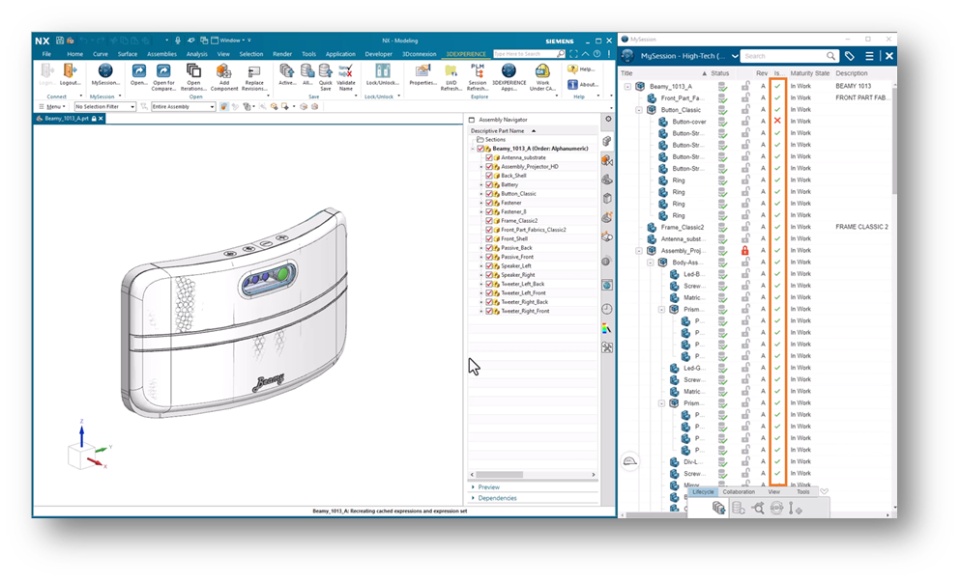The image size is (960, 581).
Task: Click UWD Refresh icon
Action: [x=451, y=71]
